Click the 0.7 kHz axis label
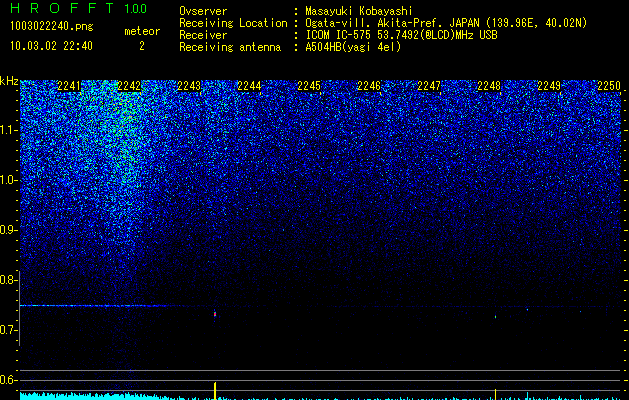 (9, 330)
